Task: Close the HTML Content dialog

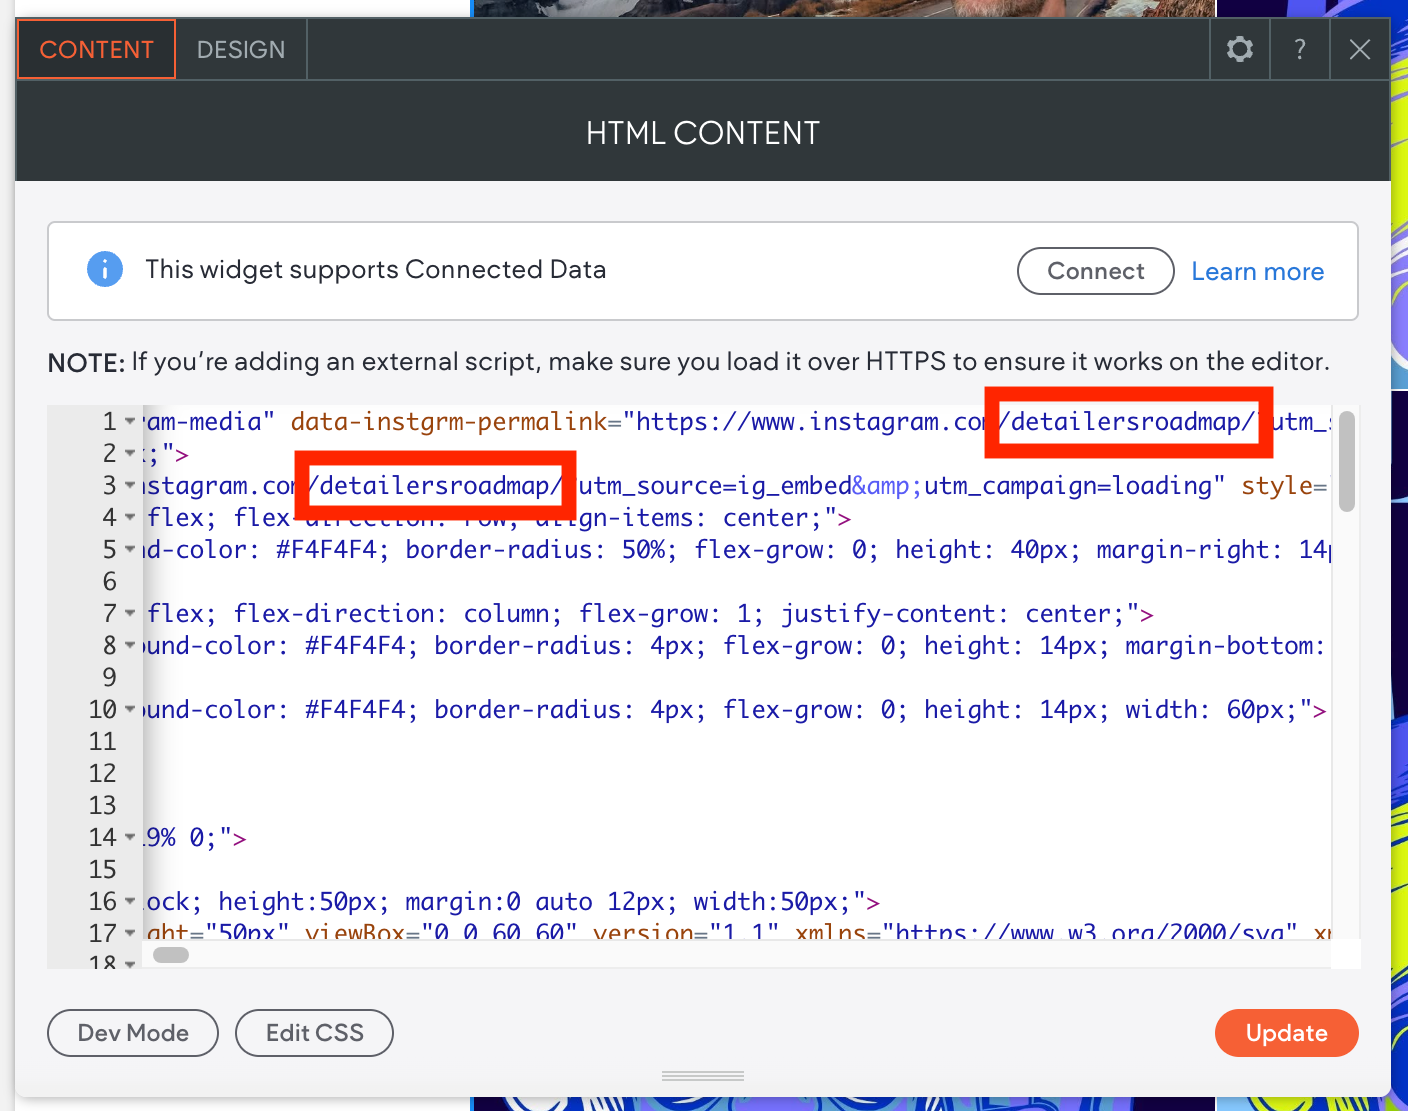Action: pos(1359,49)
